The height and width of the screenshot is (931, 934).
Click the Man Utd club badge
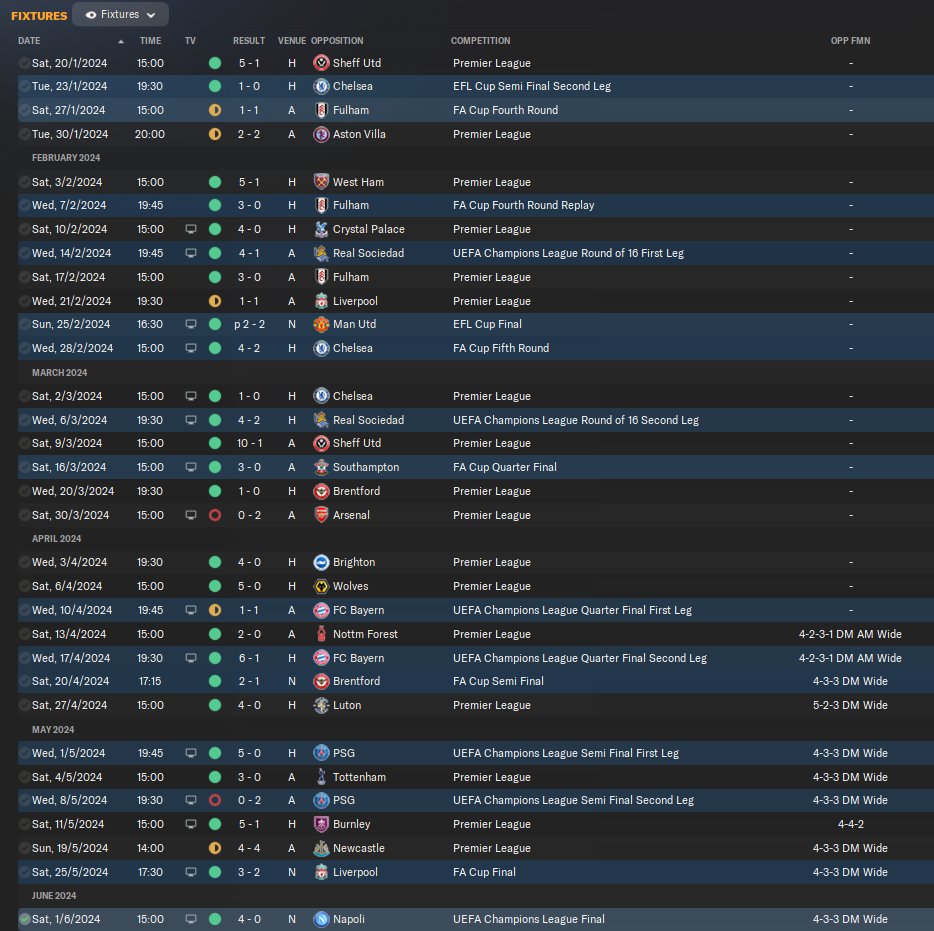(x=321, y=324)
